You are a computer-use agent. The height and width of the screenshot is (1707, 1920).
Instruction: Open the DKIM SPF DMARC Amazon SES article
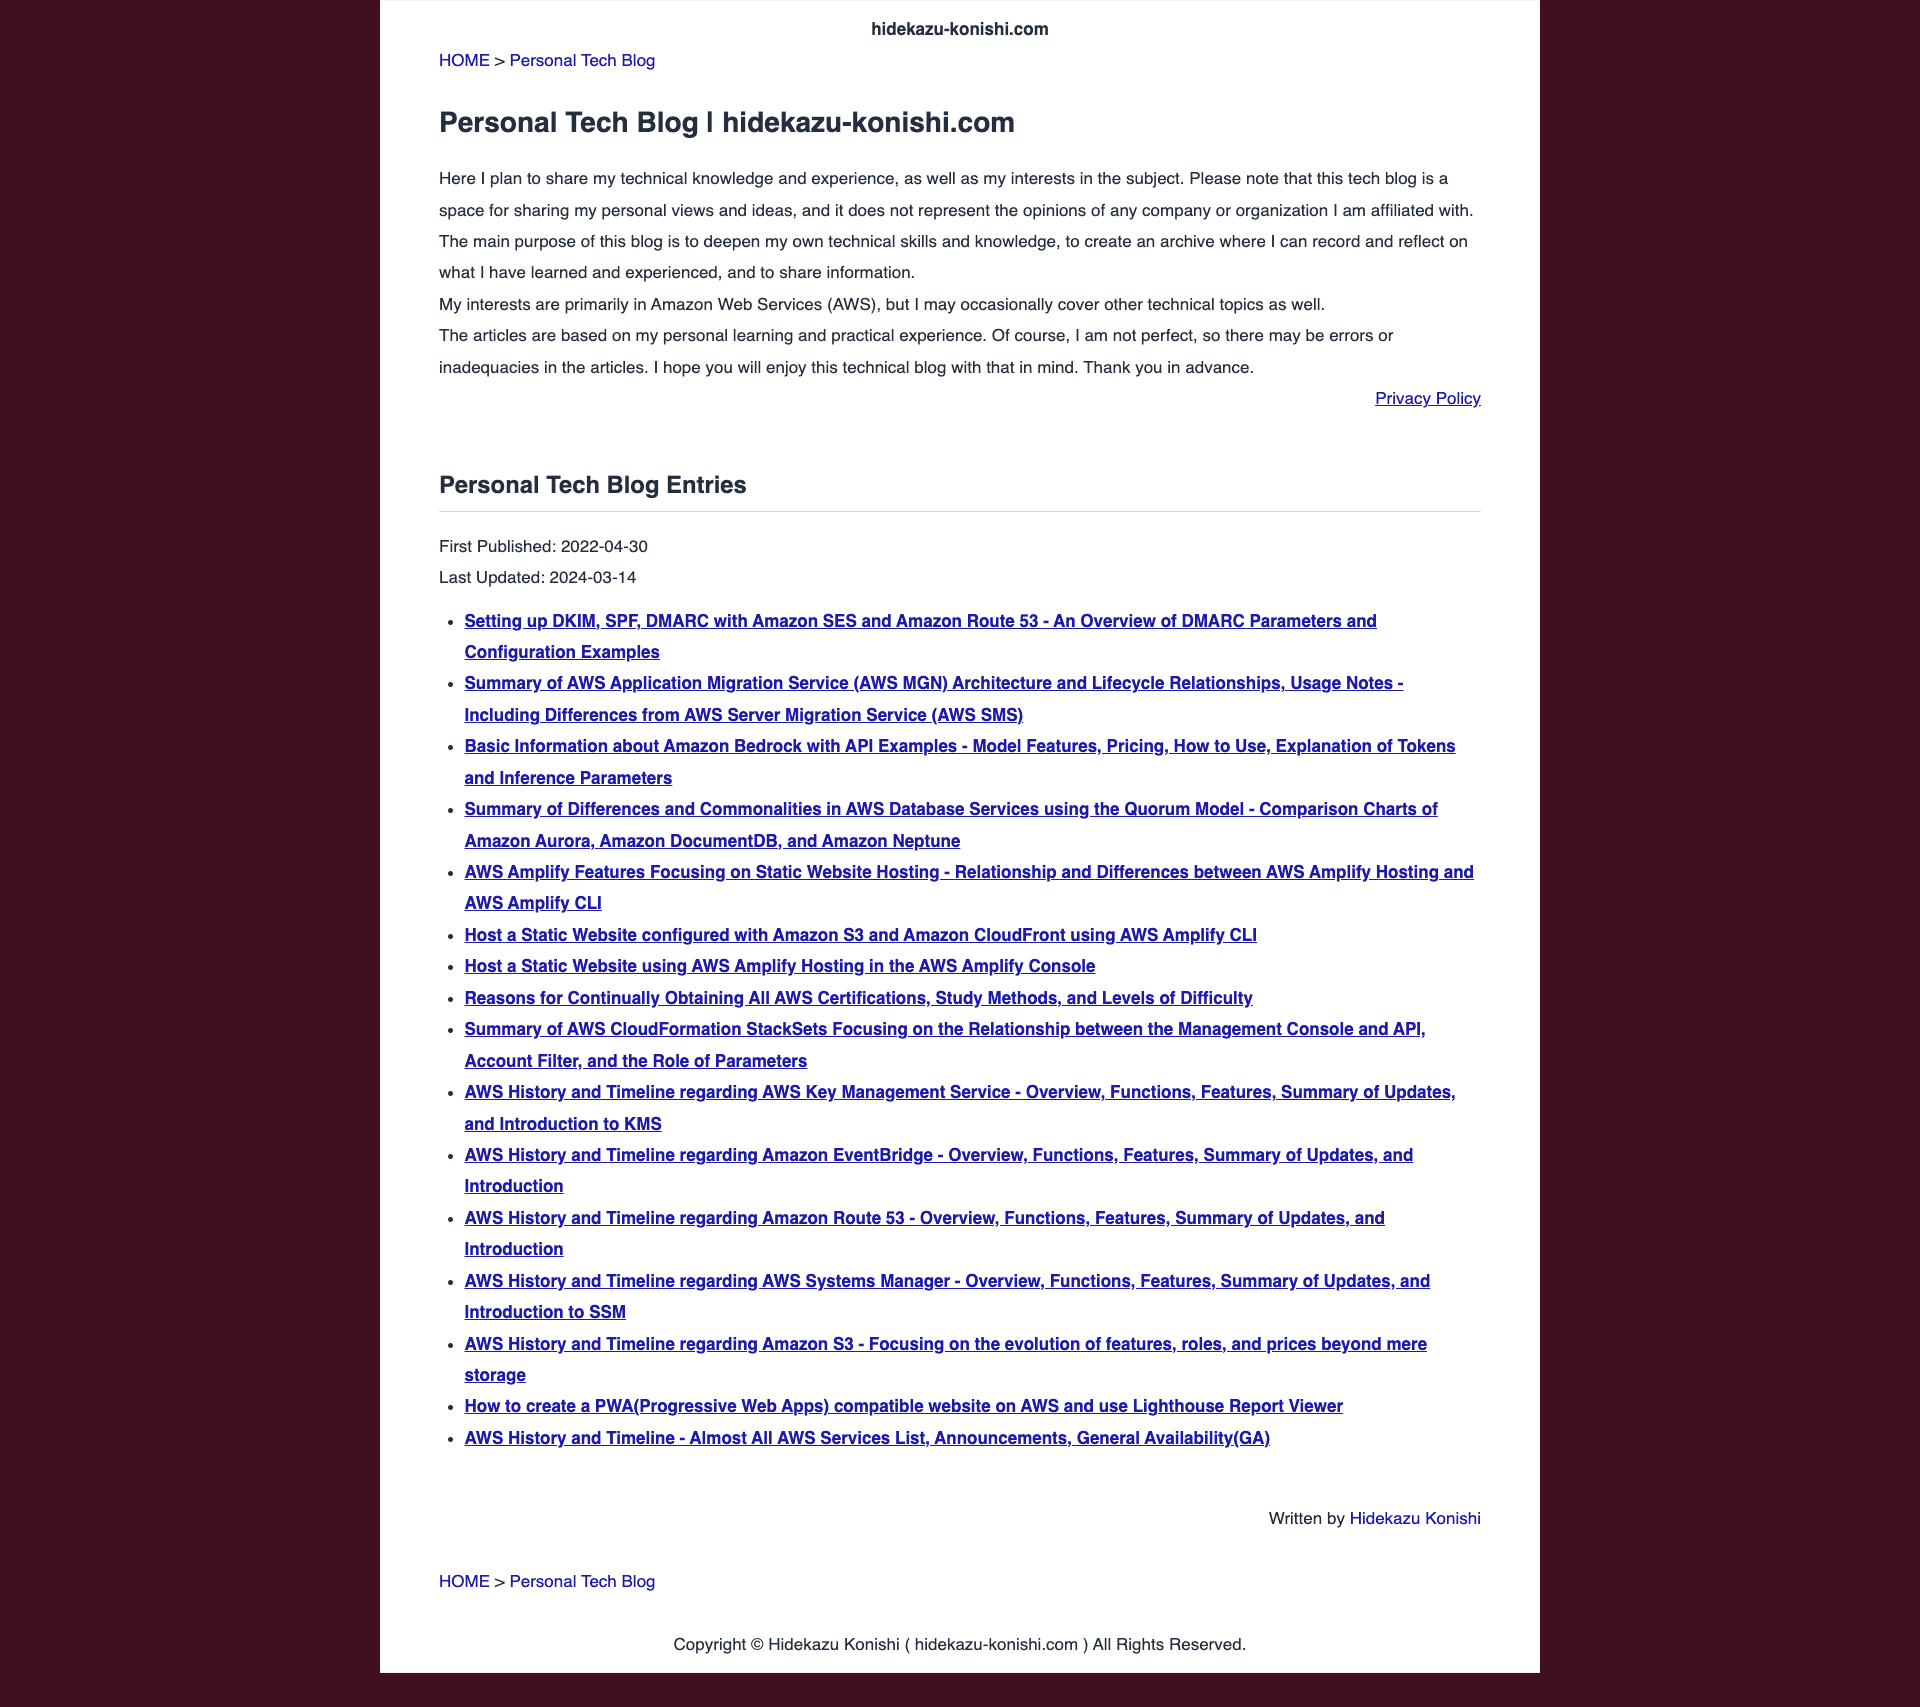point(918,636)
